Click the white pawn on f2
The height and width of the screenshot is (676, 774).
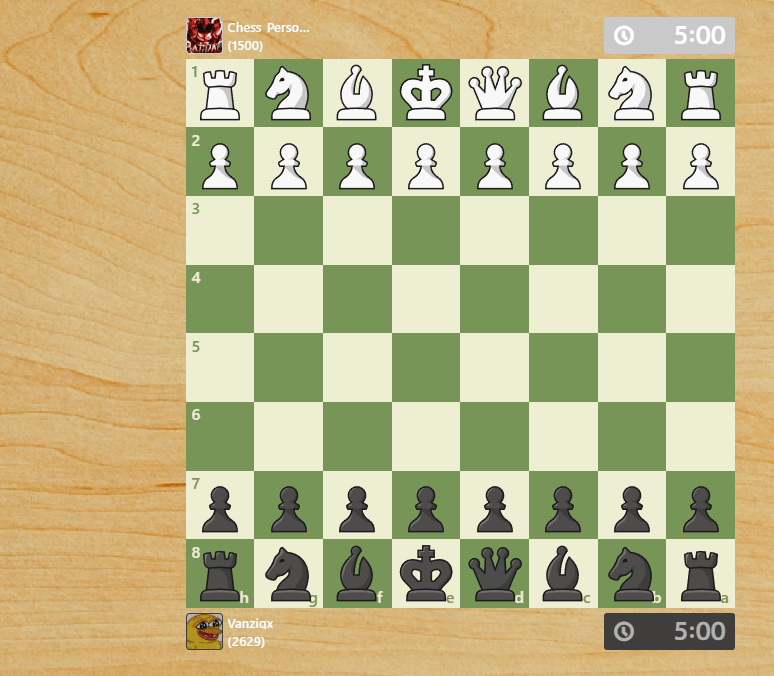point(357,166)
